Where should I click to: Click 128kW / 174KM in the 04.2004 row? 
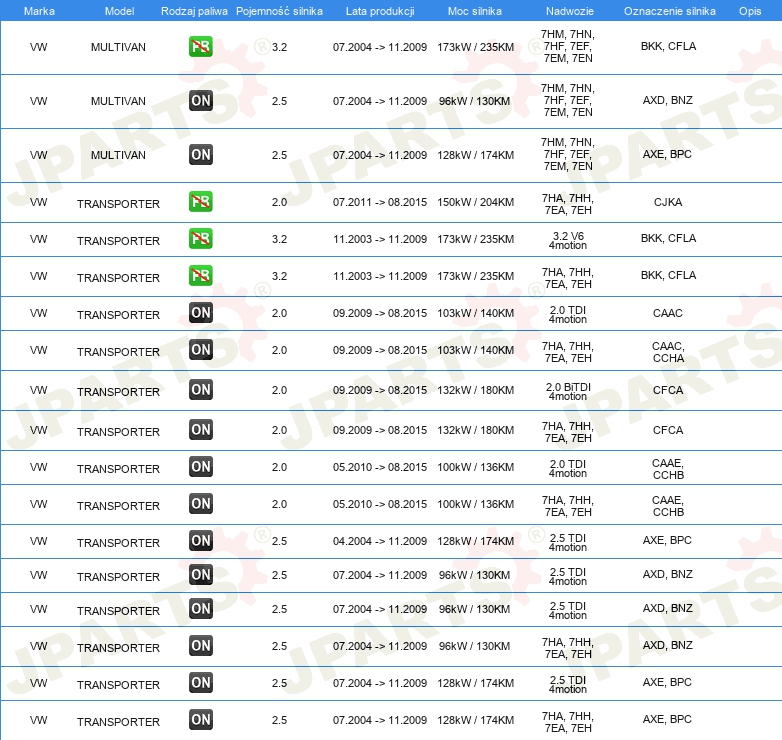click(475, 541)
